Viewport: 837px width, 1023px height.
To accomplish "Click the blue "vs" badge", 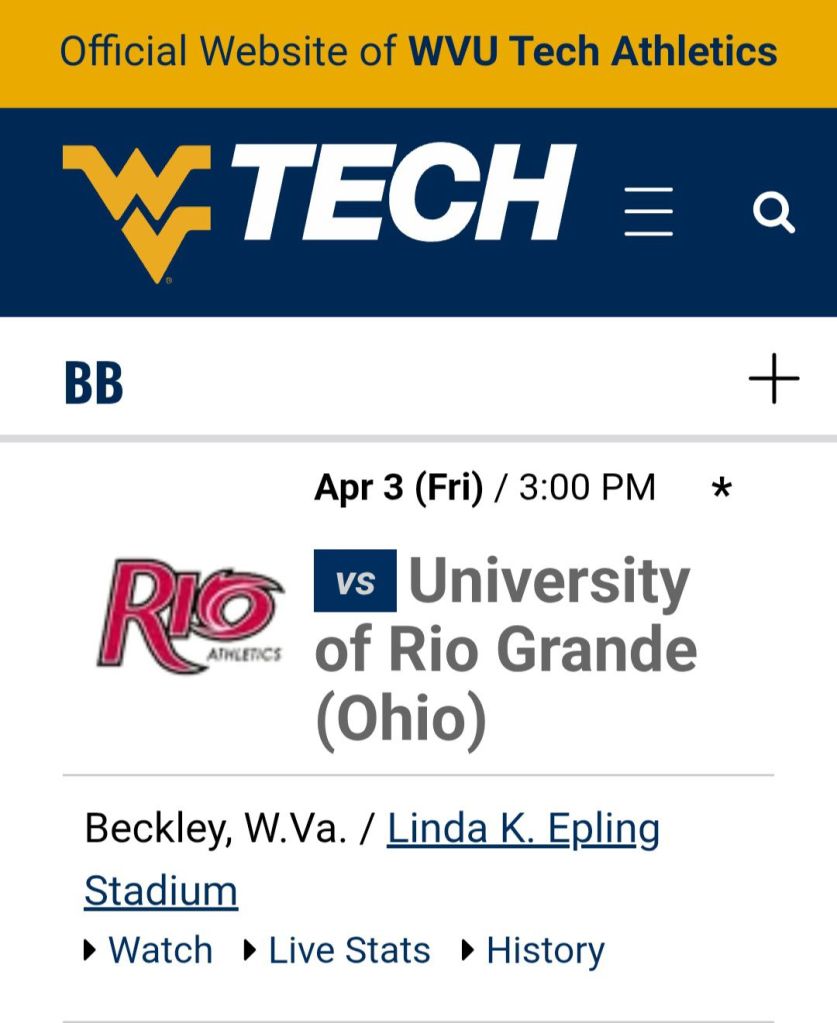I will point(355,581).
